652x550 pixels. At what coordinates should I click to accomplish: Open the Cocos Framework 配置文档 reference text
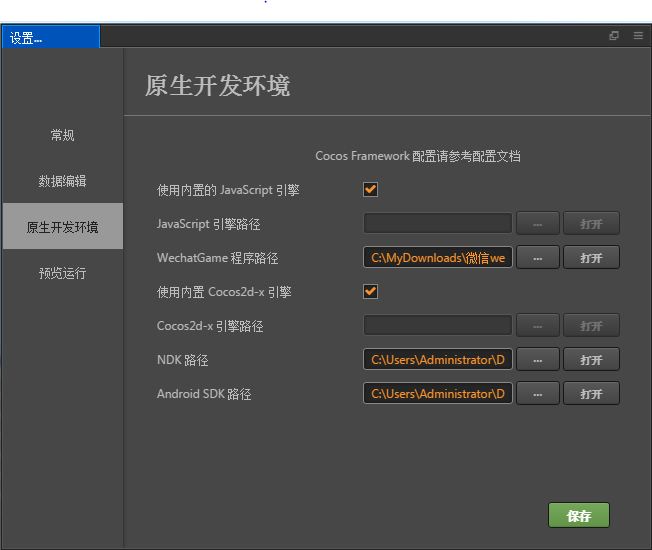(417, 156)
